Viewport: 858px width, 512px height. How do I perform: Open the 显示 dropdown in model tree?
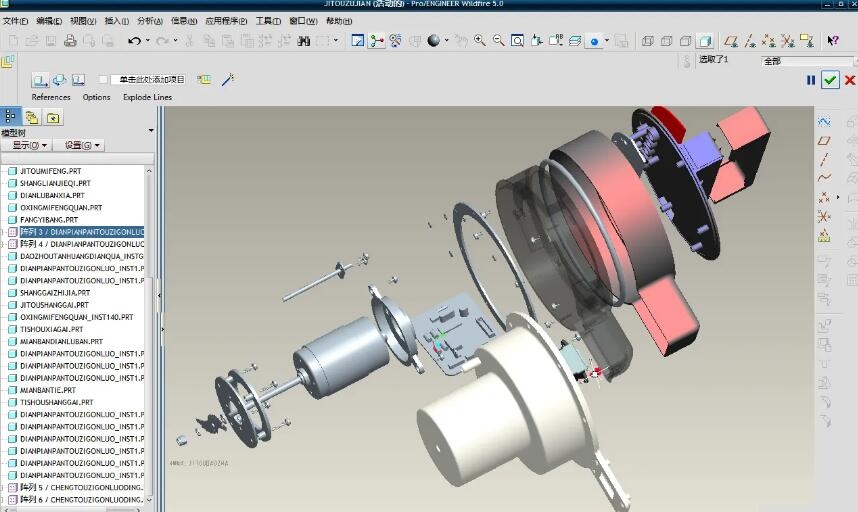tap(30, 146)
